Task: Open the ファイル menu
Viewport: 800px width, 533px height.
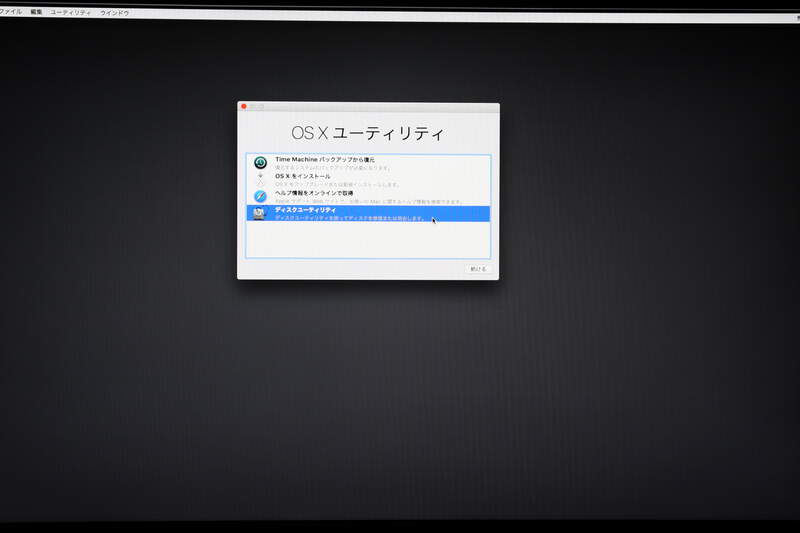Action: (10, 11)
